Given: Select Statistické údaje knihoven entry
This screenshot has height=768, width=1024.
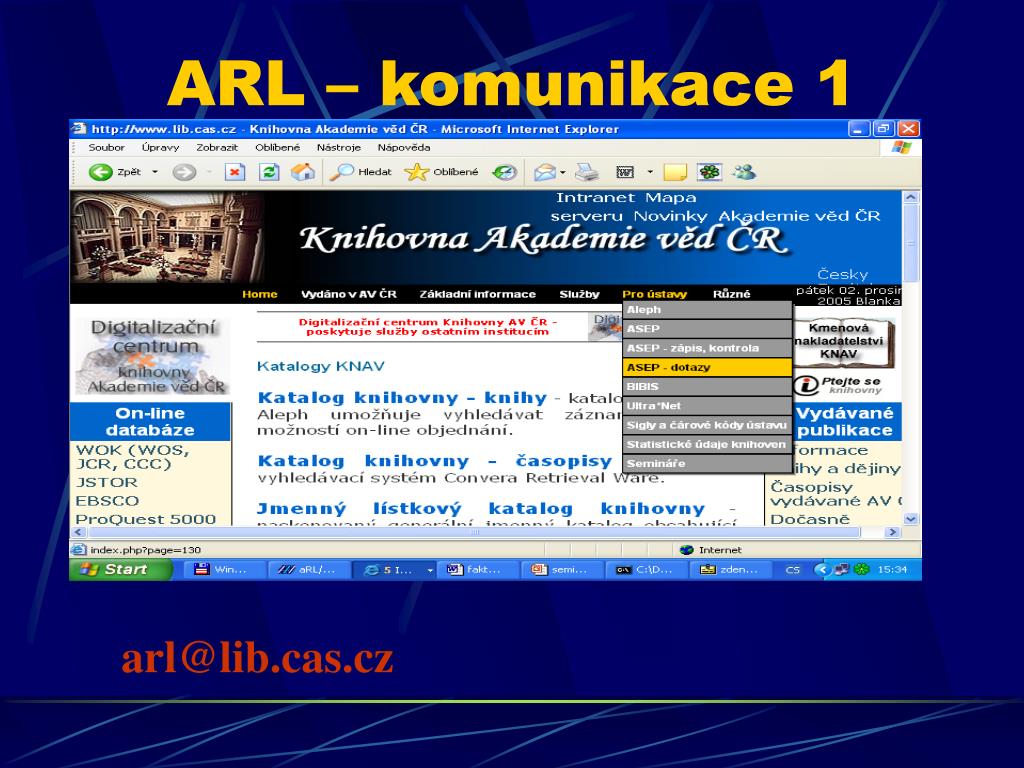Looking at the screenshot, I should [708, 444].
